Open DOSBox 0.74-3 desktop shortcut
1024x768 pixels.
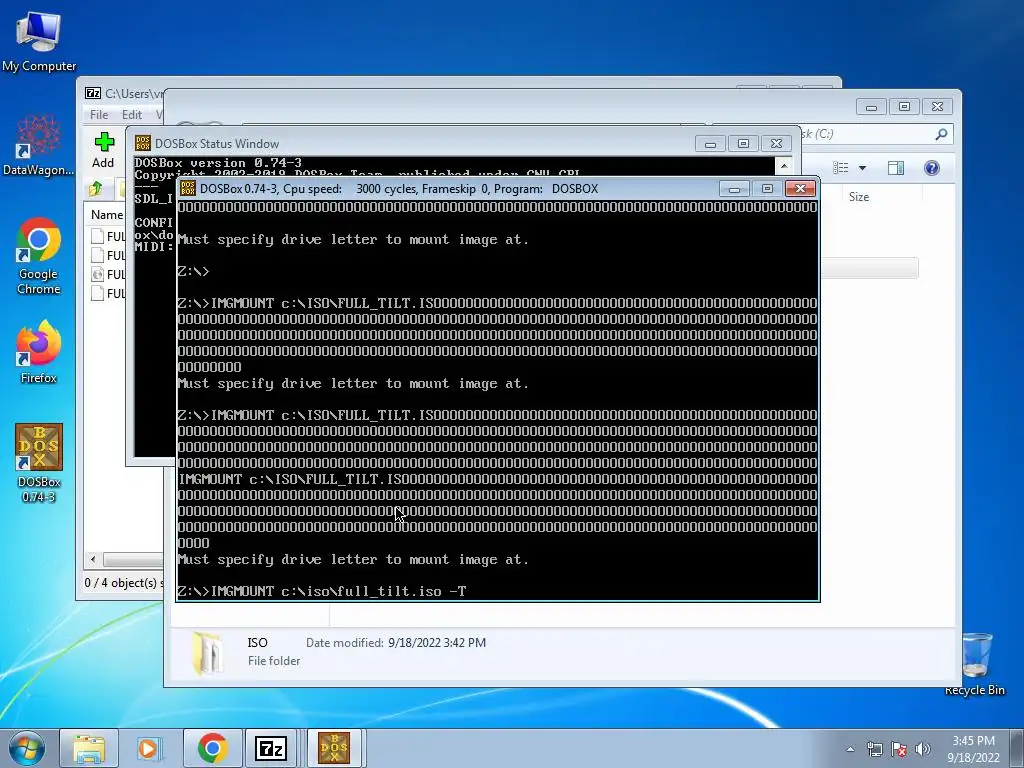(39, 462)
